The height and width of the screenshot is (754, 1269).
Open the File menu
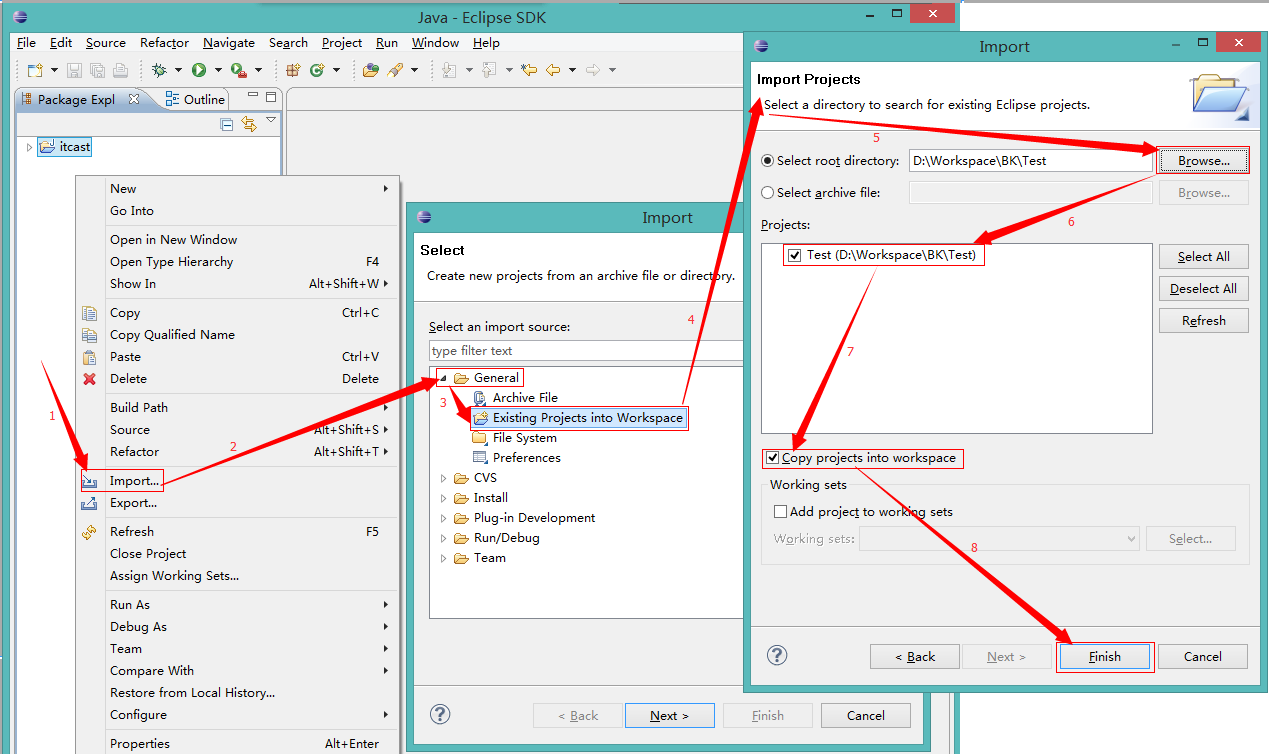tap(26, 43)
